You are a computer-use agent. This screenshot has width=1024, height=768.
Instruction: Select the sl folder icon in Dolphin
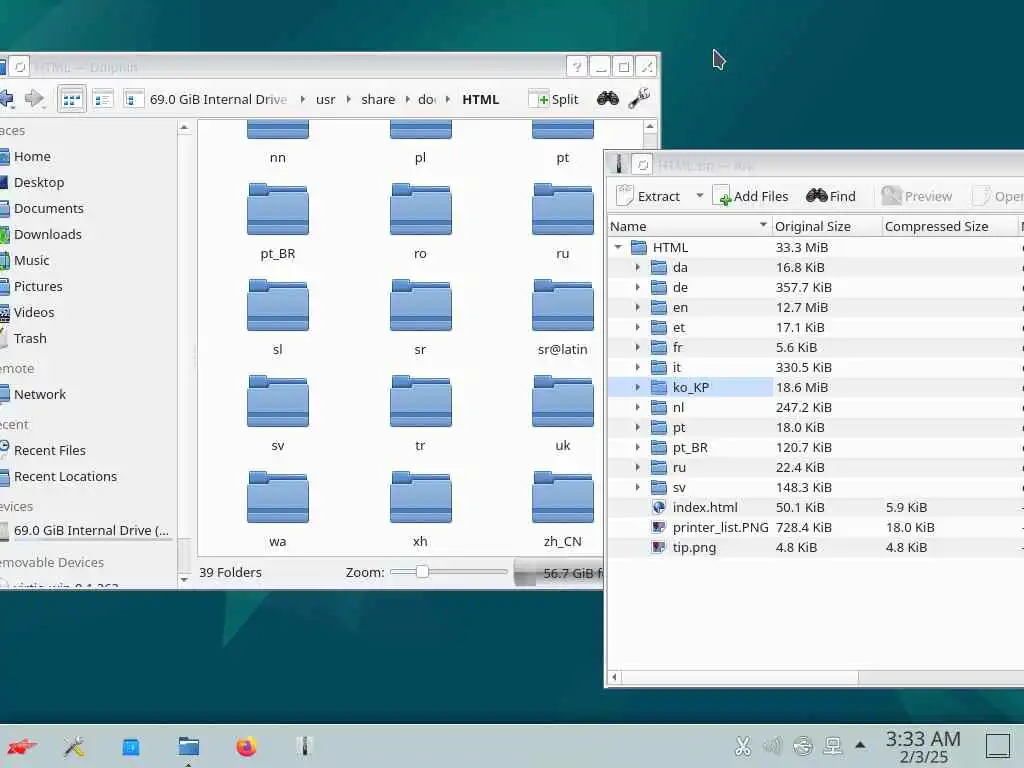pos(278,306)
